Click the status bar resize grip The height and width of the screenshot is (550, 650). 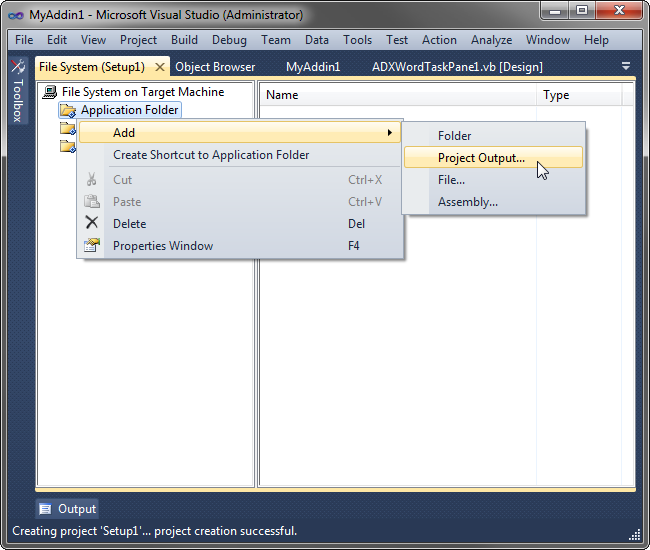(x=635, y=535)
